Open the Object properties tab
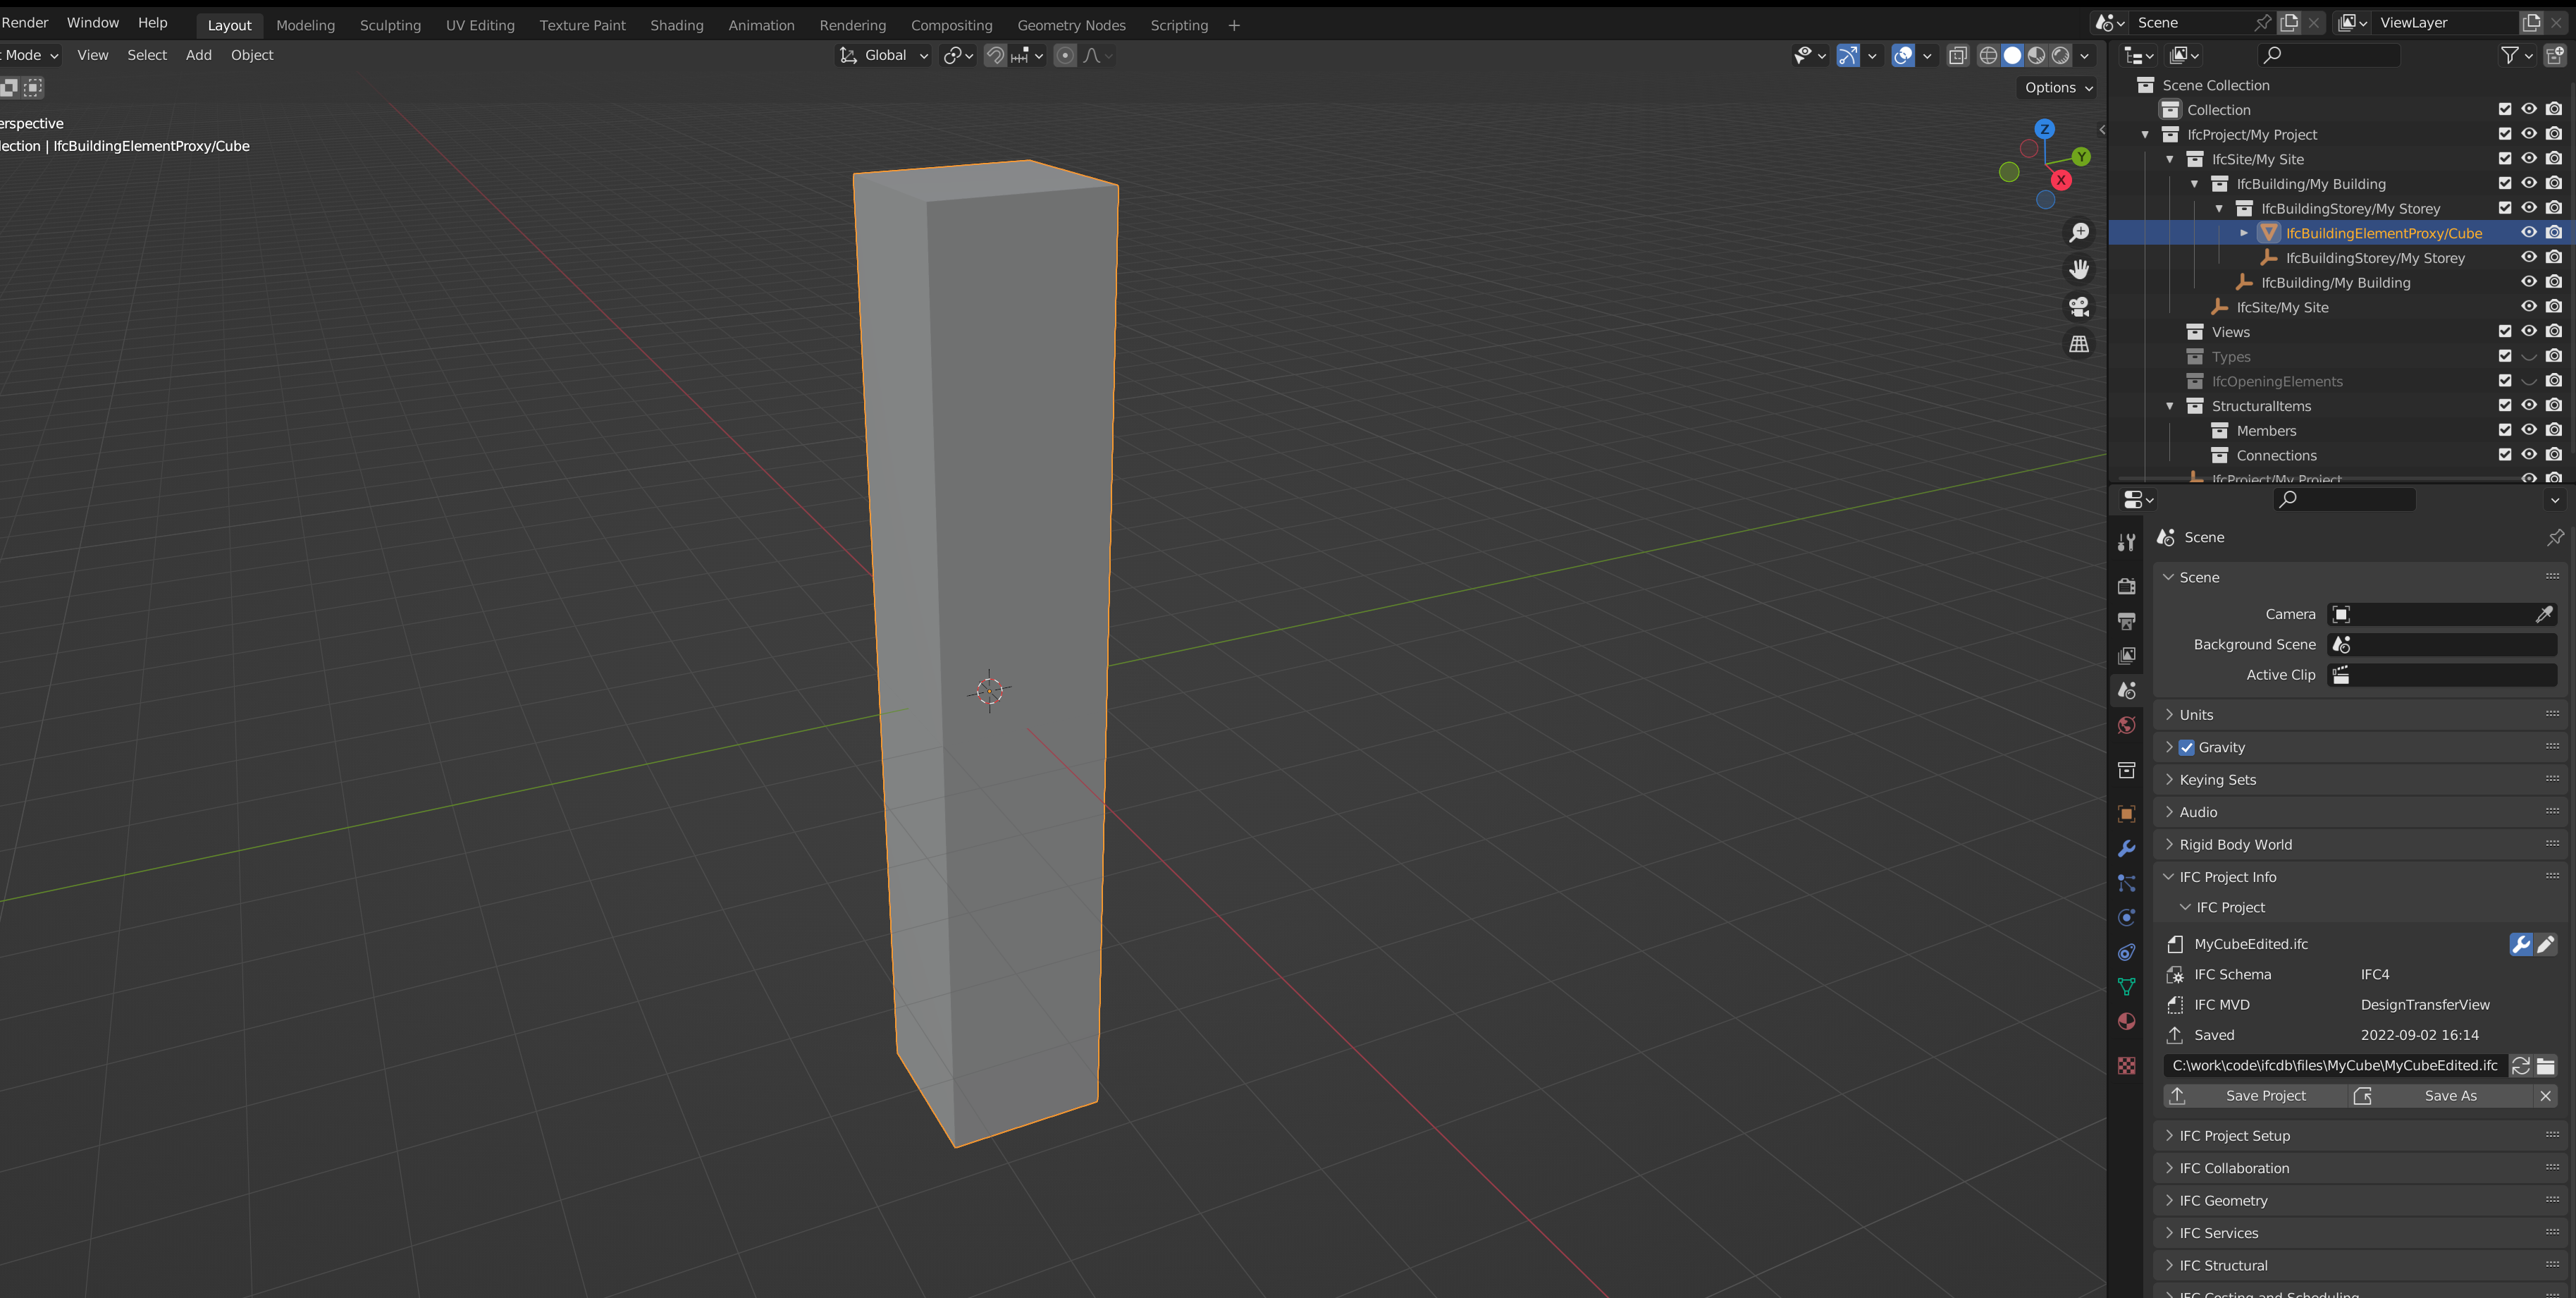 click(x=2126, y=814)
